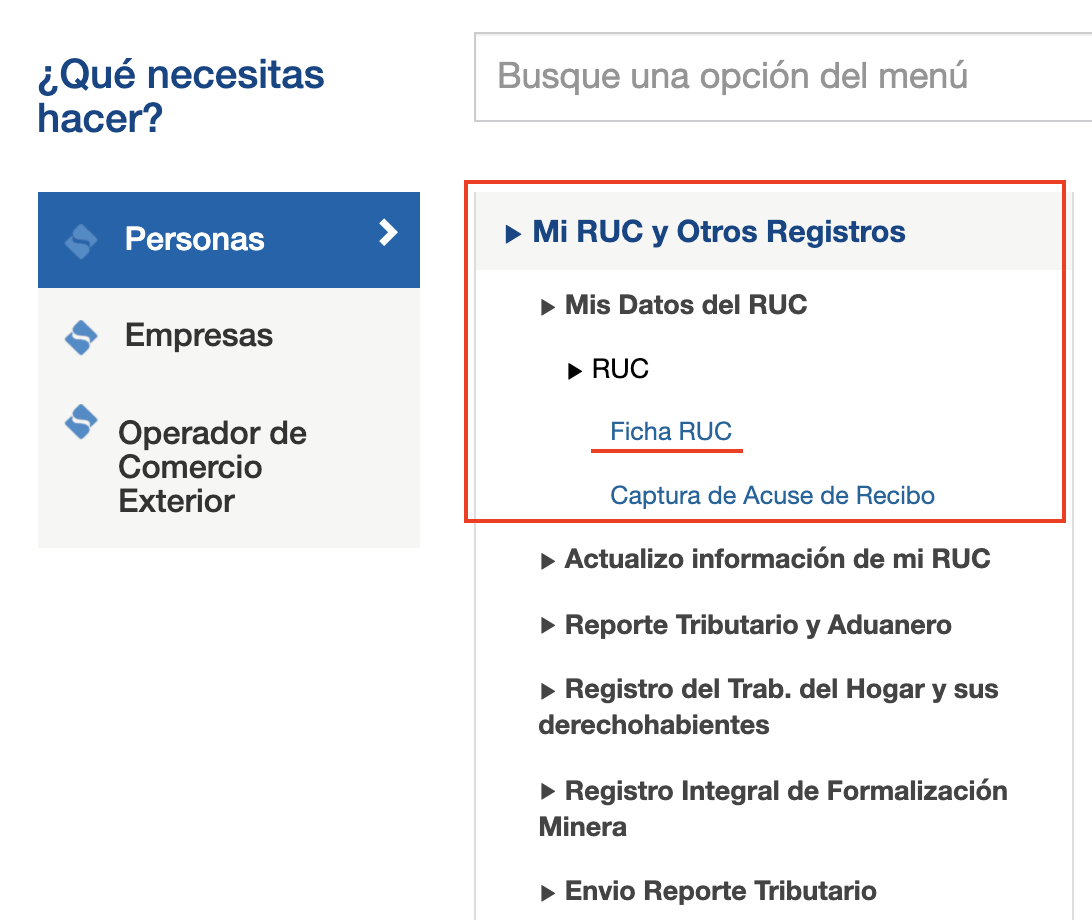Click the chevron arrow on Personas
This screenshot has width=1092, height=920.
coord(389,233)
